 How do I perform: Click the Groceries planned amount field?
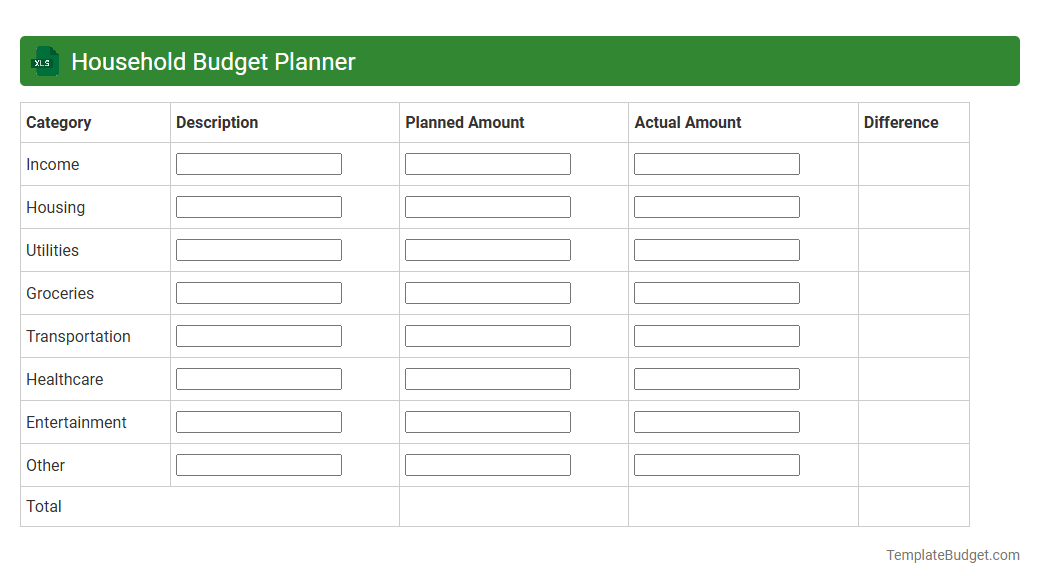(487, 292)
